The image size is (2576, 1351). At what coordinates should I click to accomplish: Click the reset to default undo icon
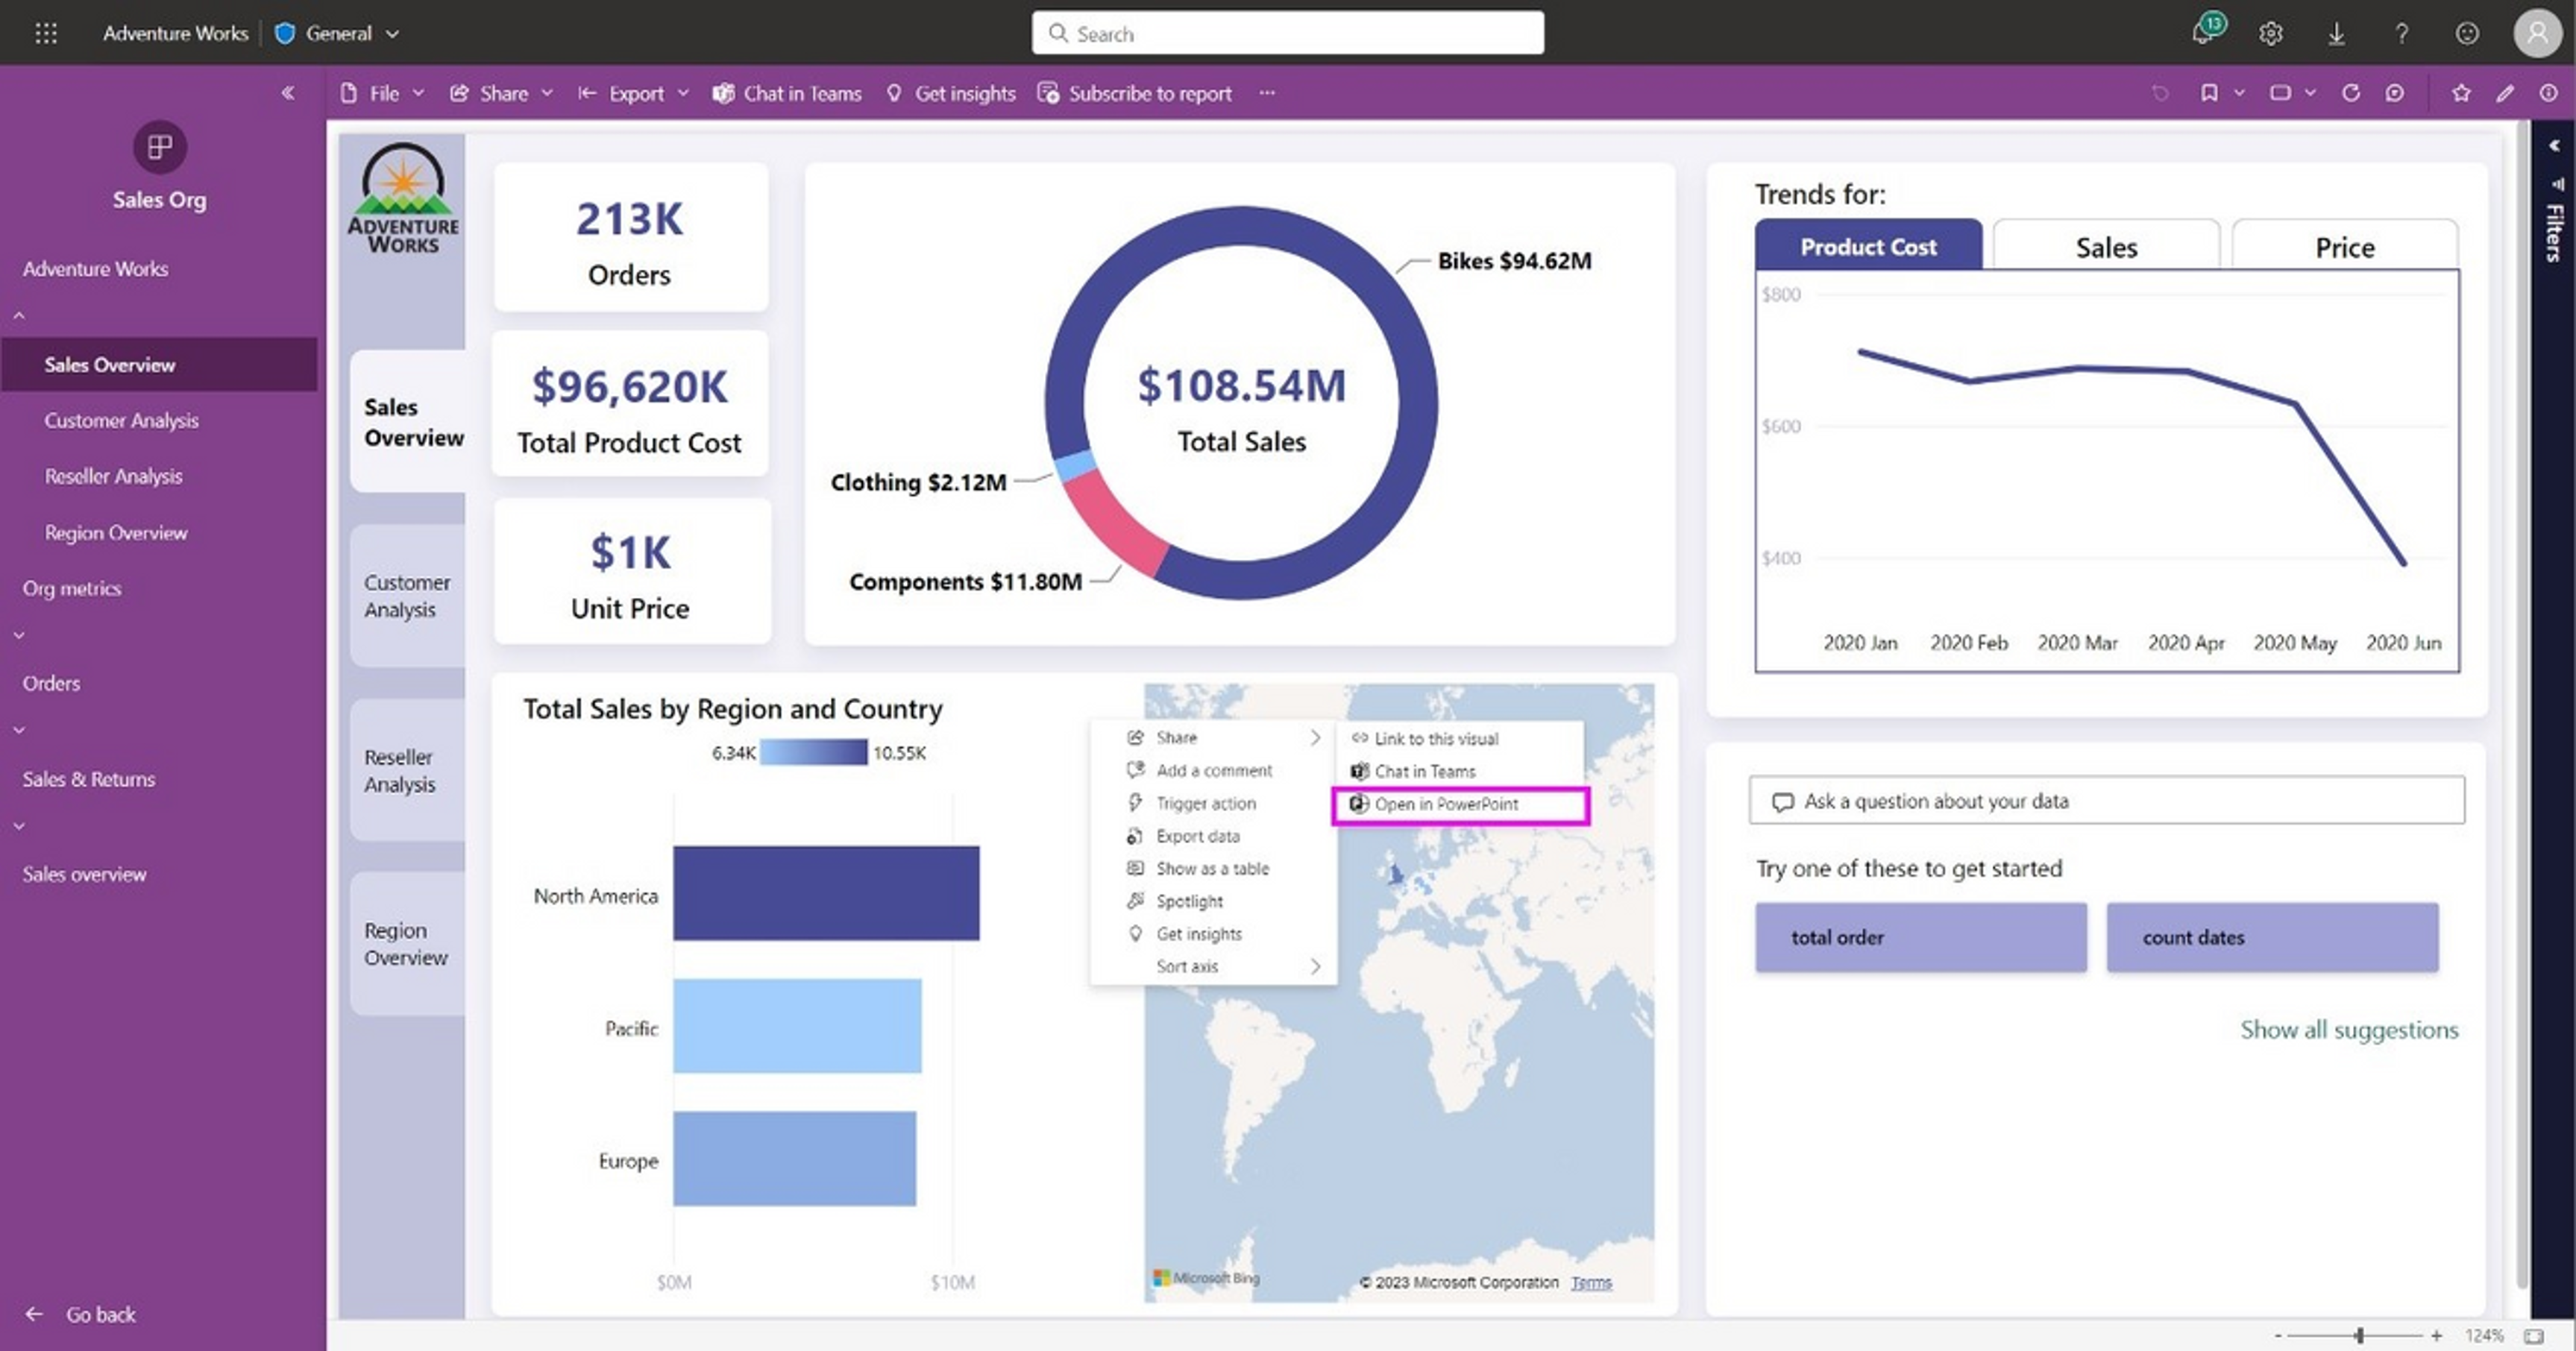(x=2160, y=93)
